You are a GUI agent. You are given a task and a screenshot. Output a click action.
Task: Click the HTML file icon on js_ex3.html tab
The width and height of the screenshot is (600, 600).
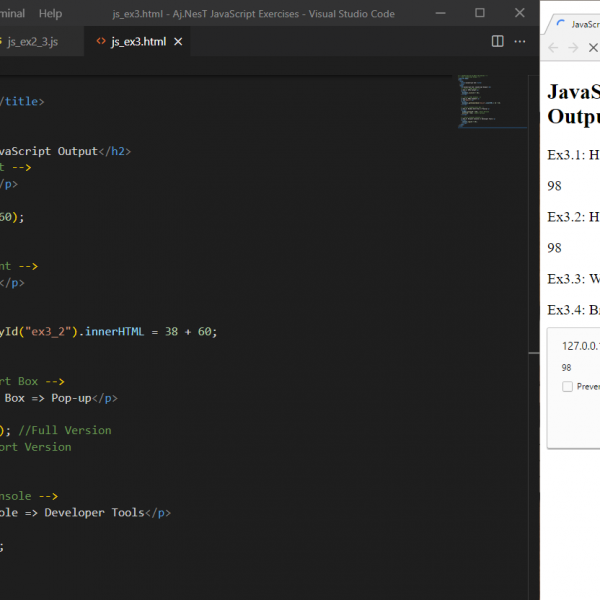100,42
